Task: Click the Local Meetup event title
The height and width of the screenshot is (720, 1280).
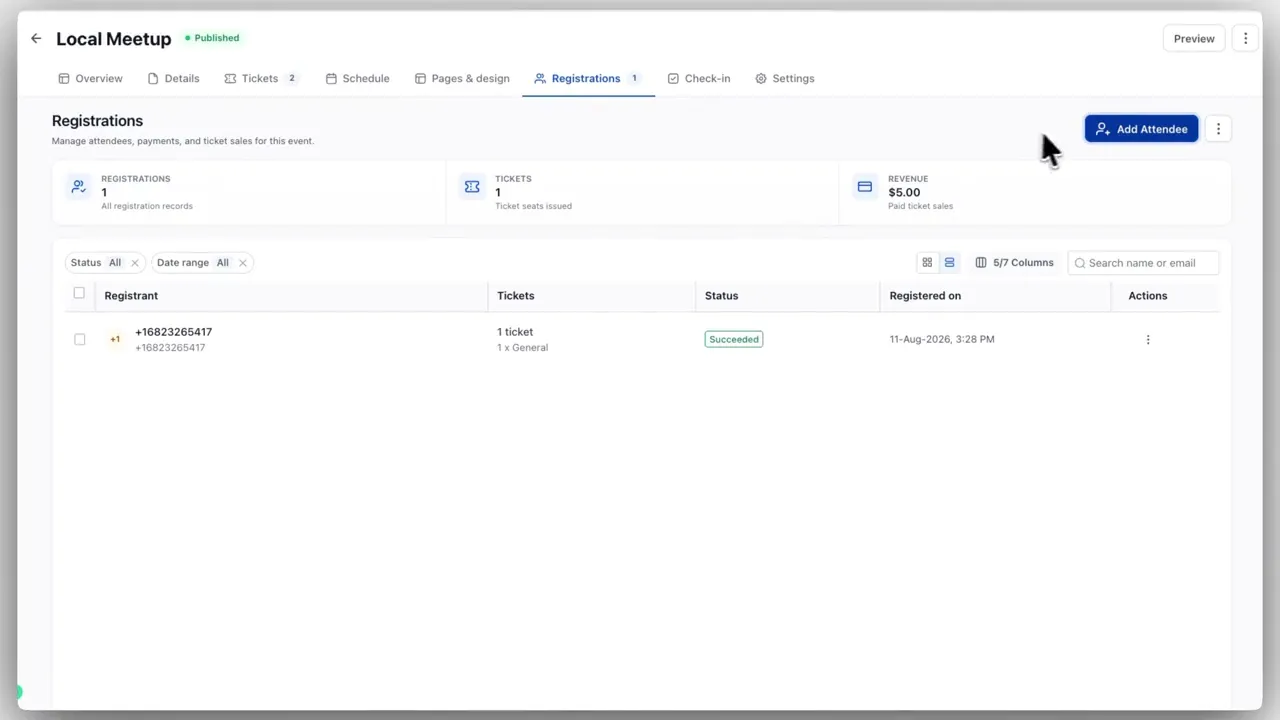Action: click(114, 39)
